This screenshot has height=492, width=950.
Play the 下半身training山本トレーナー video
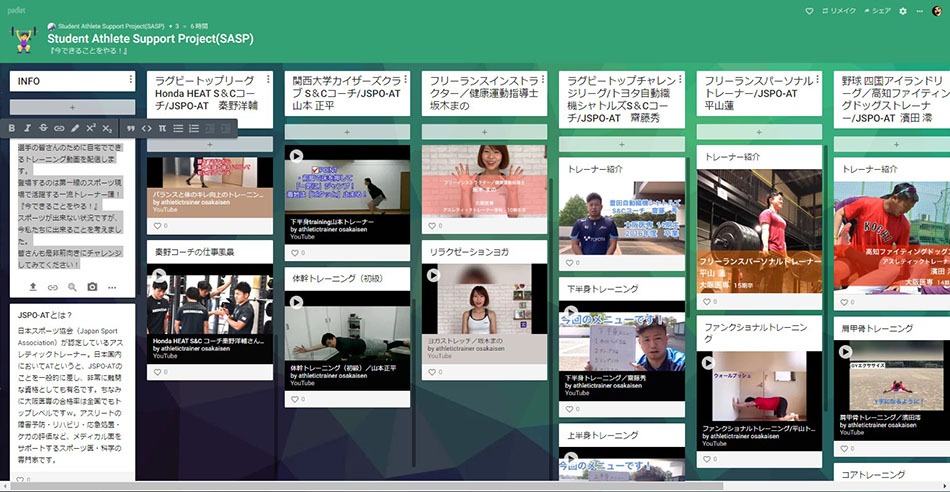pyautogui.click(x=296, y=156)
